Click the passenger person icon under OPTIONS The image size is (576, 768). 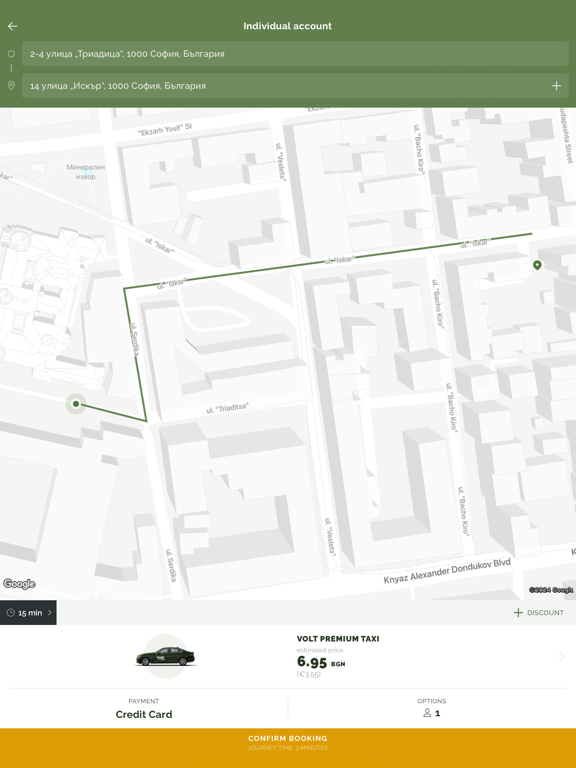[x=427, y=713]
